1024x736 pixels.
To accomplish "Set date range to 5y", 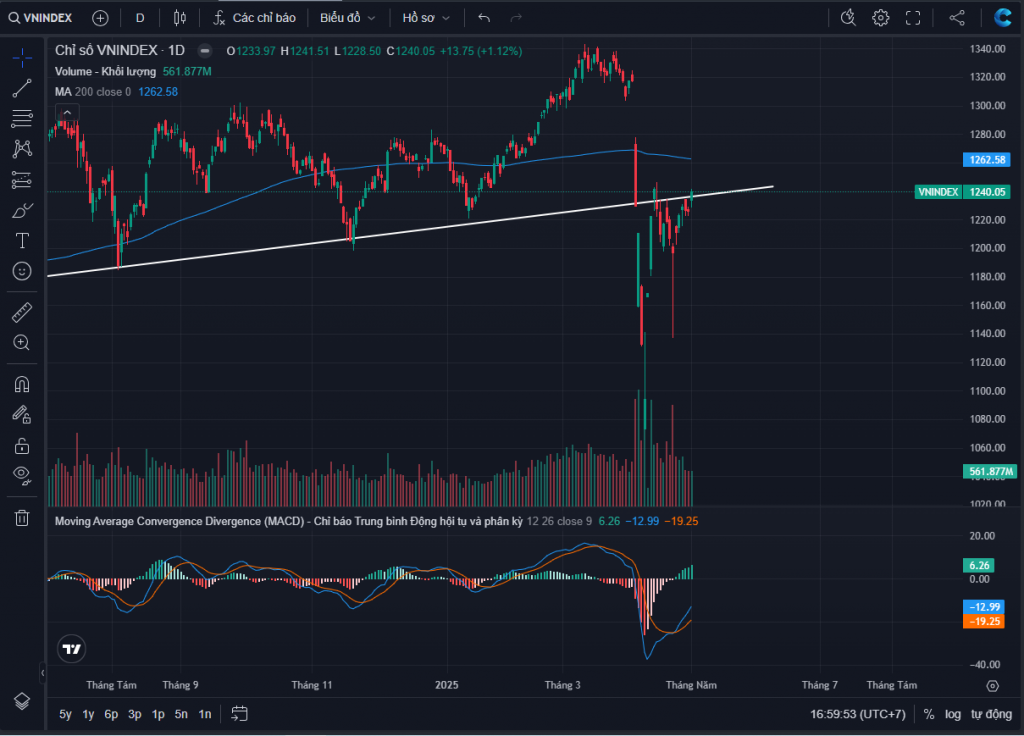I will (65, 714).
